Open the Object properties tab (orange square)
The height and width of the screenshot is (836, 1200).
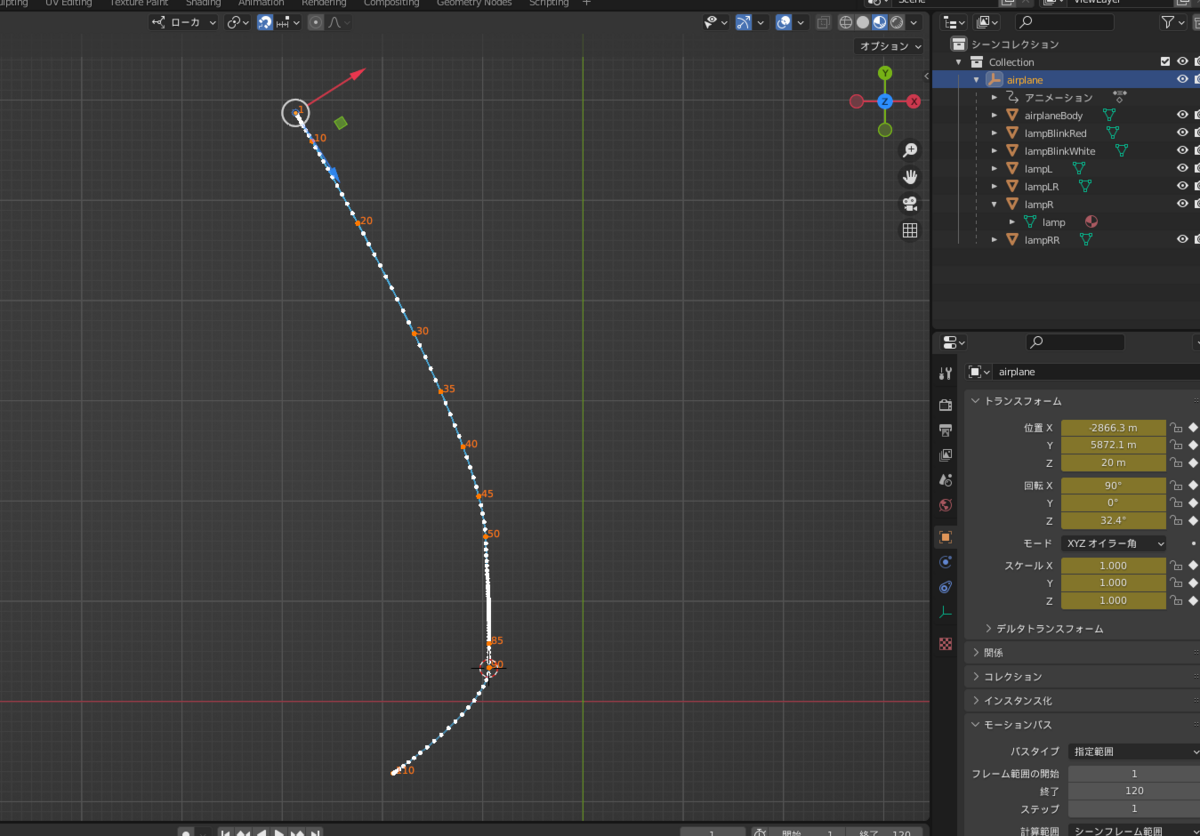946,537
